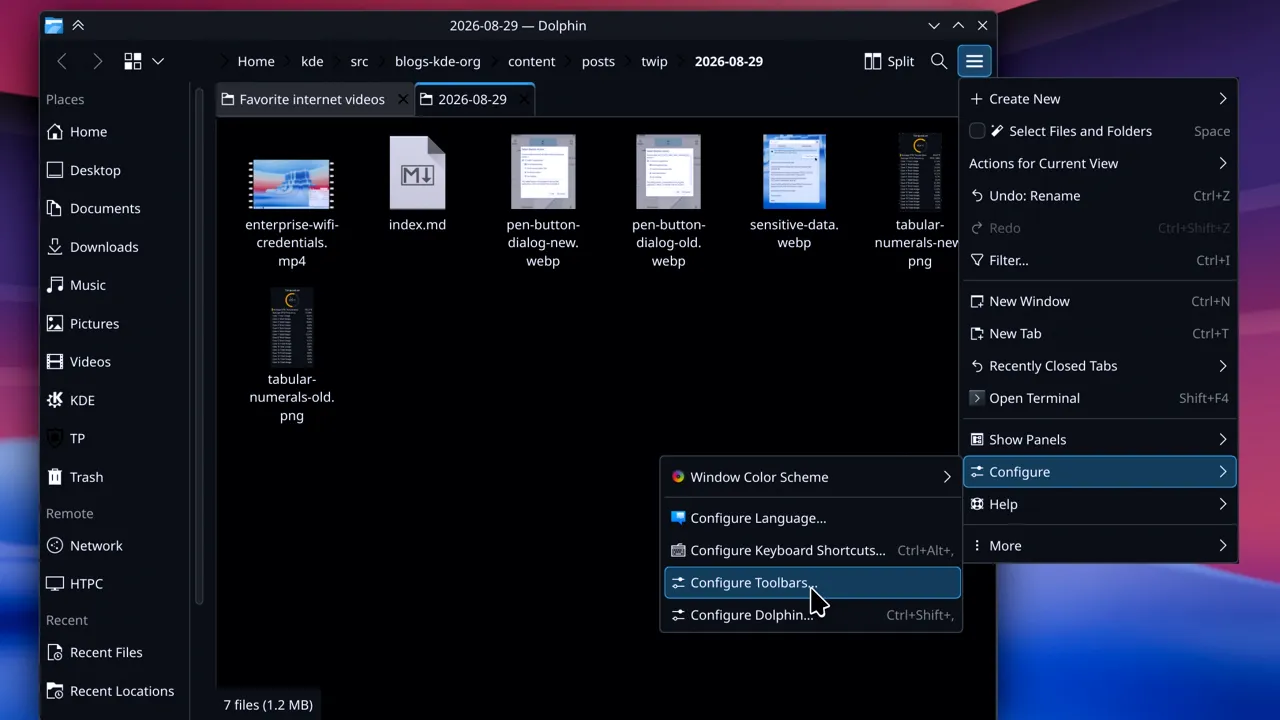Image resolution: width=1280 pixels, height=720 pixels.
Task: Open Filter... from the menu
Action: (x=1100, y=260)
